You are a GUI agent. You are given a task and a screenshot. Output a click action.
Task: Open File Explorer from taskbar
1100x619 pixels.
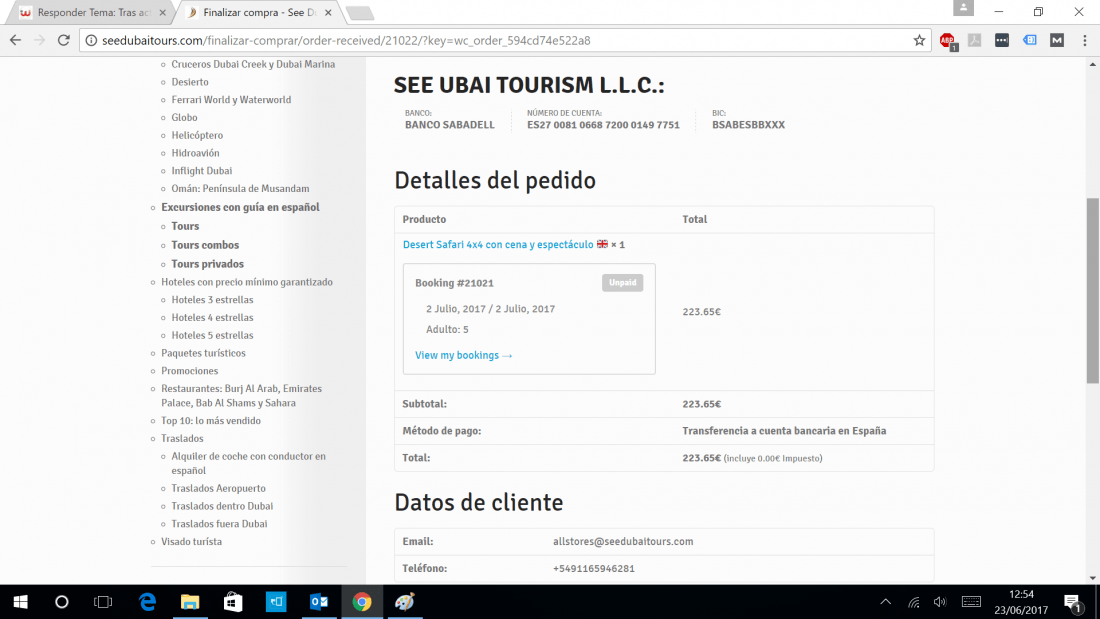pos(190,602)
